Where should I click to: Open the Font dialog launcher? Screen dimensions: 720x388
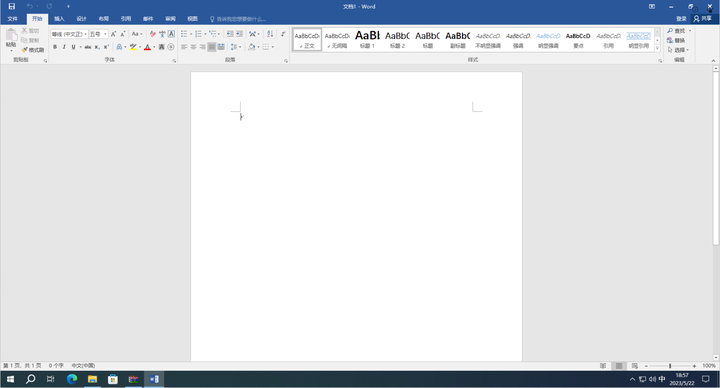174,61
